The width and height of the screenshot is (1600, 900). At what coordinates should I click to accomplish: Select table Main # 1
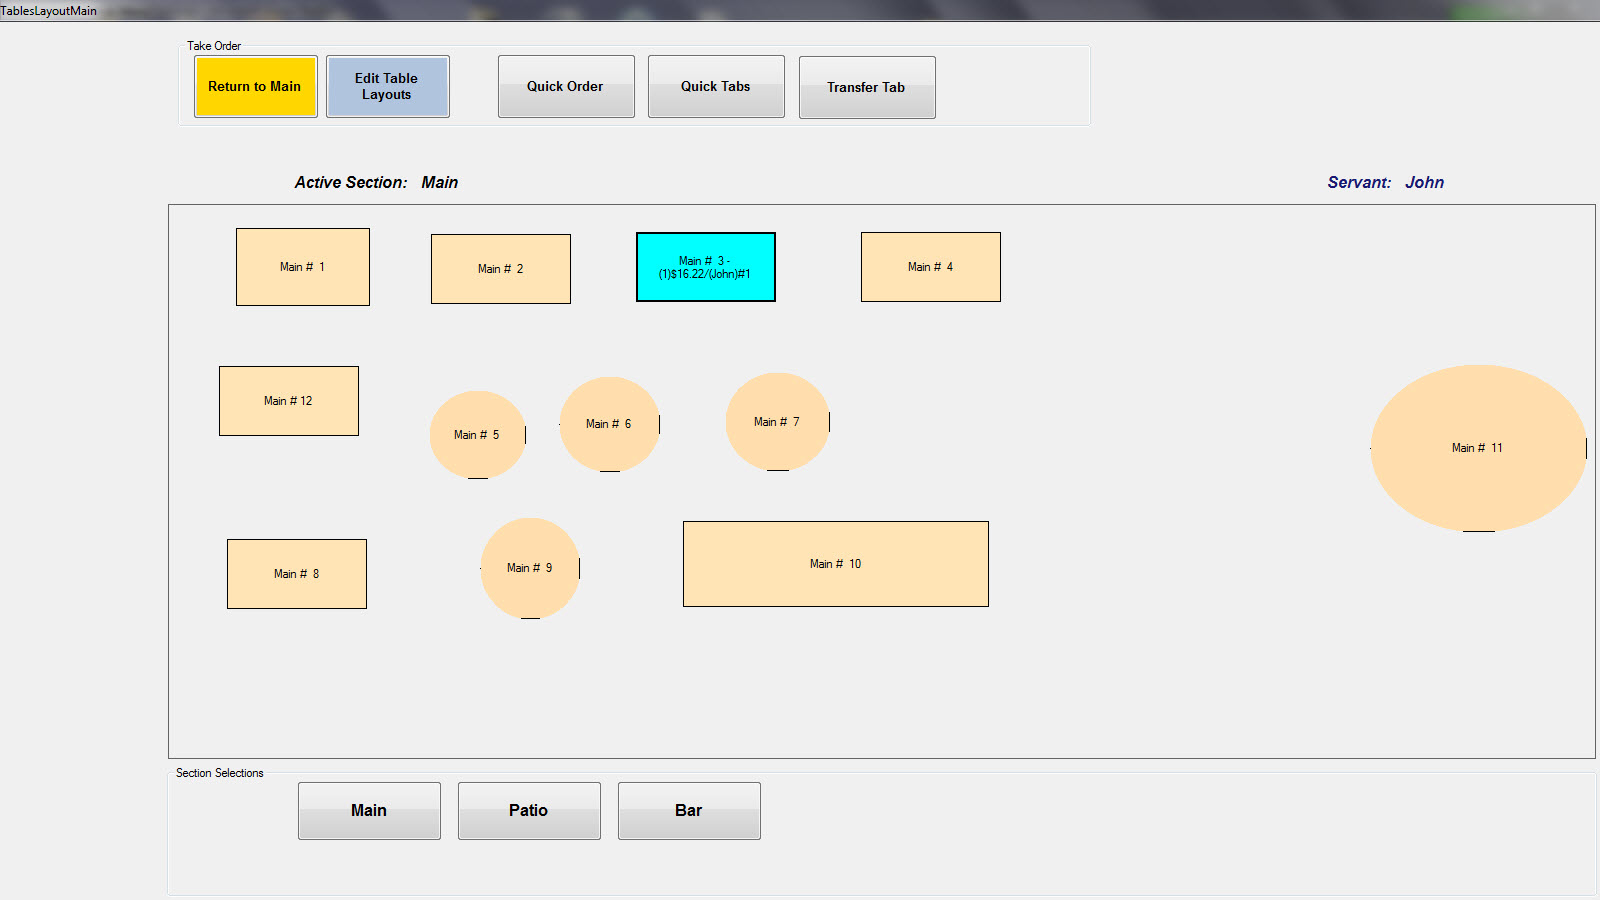[x=303, y=267]
